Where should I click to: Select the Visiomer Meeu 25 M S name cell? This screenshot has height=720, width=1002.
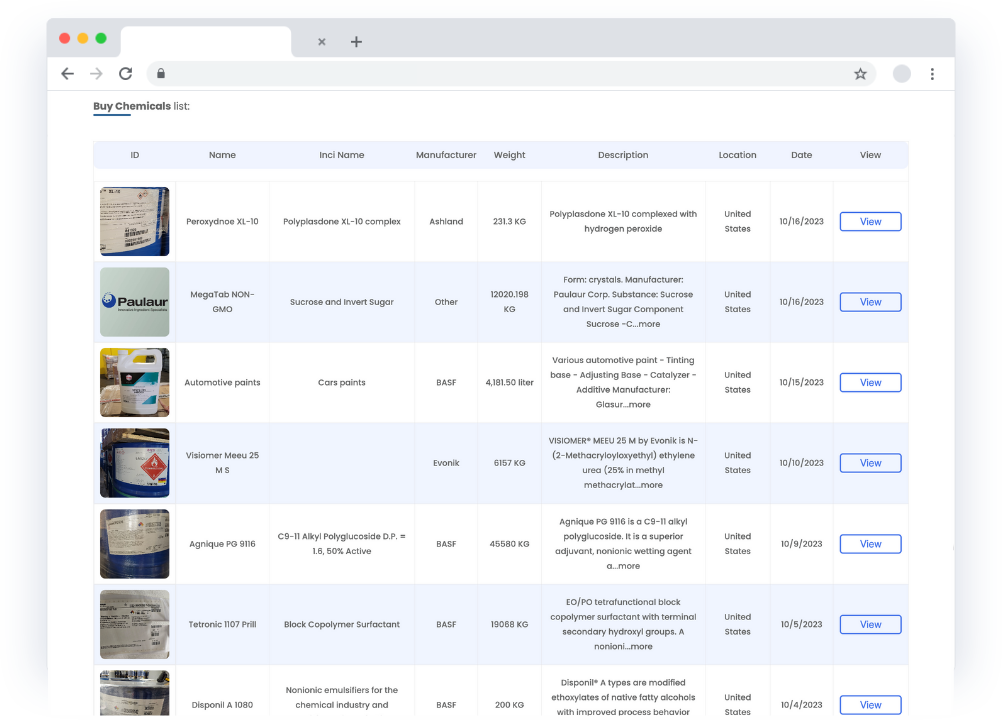[x=222, y=463]
